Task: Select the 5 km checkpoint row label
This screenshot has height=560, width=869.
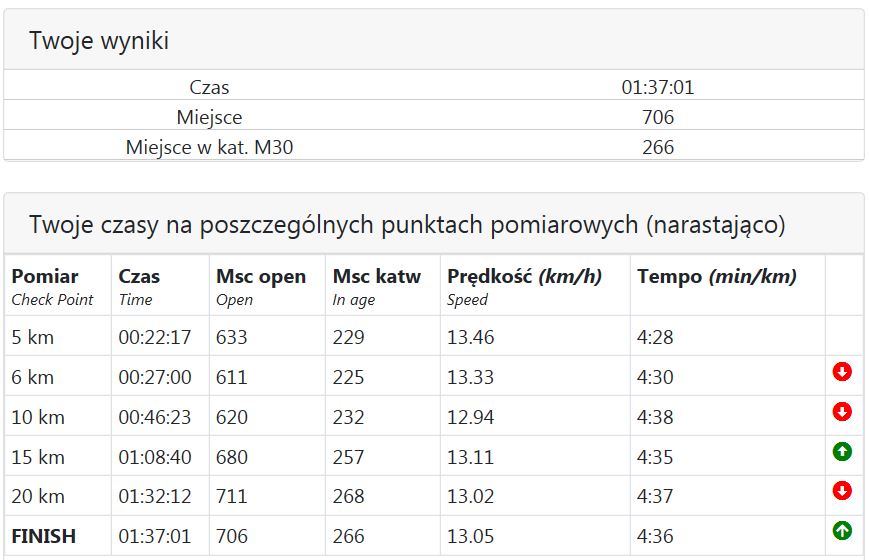Action: coord(33,338)
